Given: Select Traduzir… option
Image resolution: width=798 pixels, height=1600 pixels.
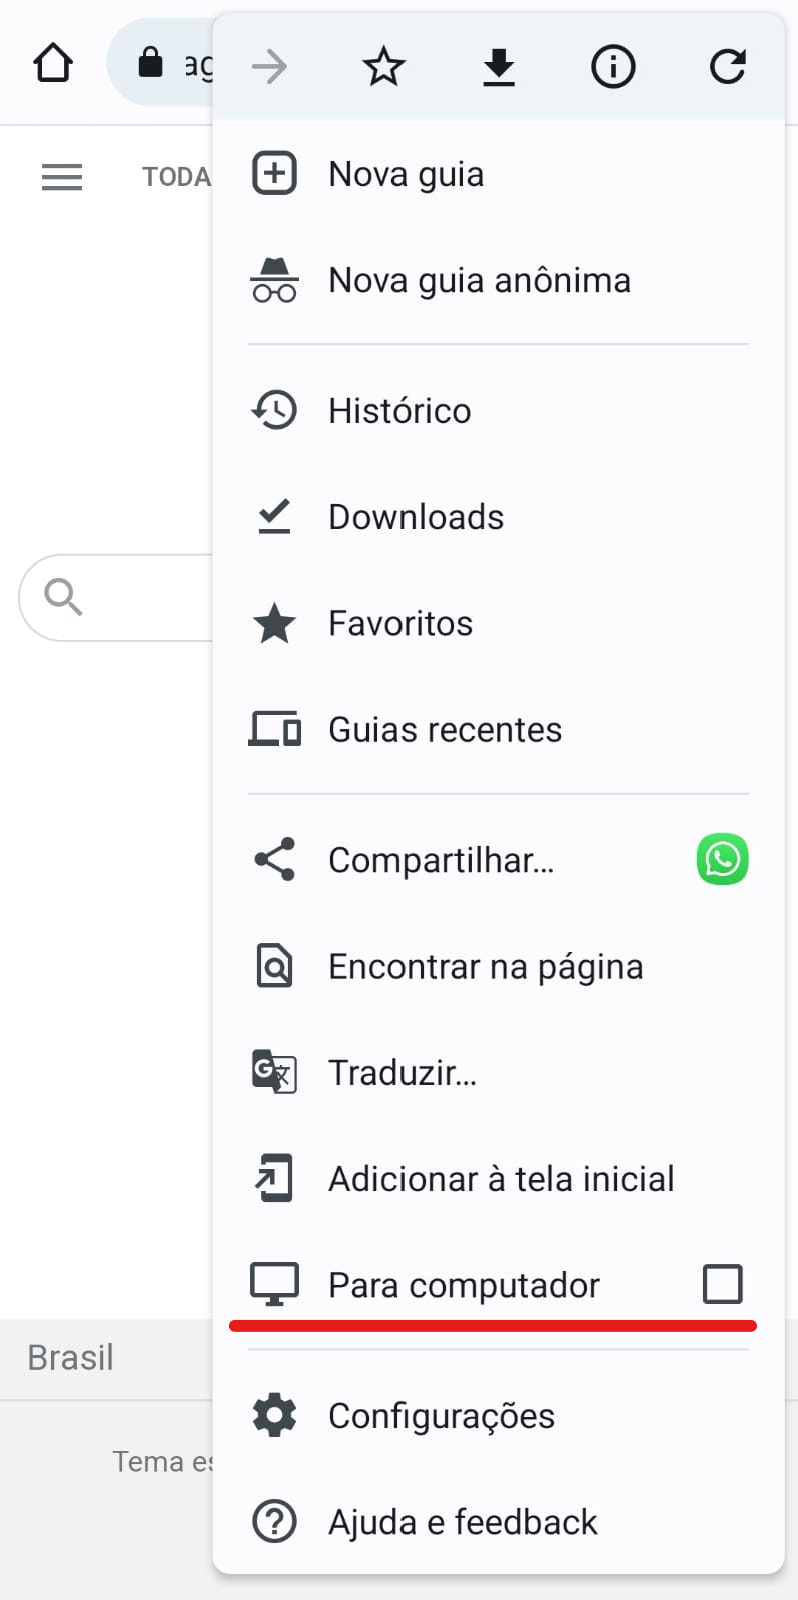Looking at the screenshot, I should pyautogui.click(x=402, y=1073).
